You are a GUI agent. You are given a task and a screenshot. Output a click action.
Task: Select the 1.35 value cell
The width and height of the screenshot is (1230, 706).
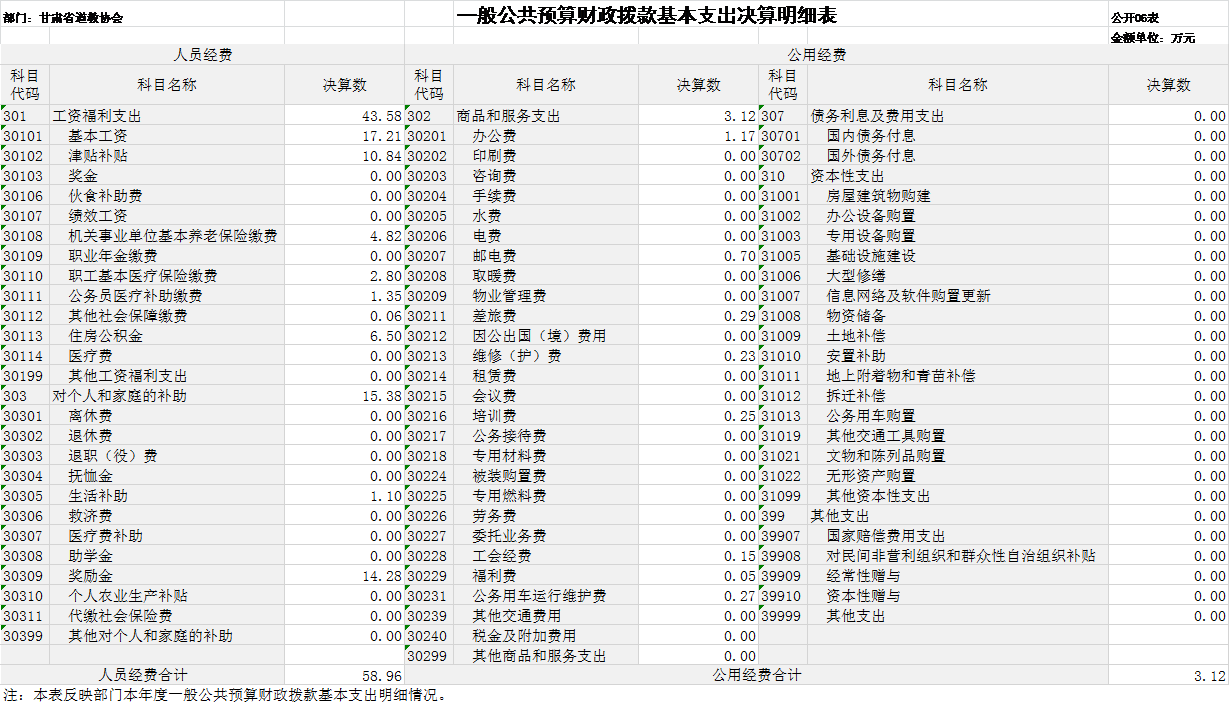344,296
